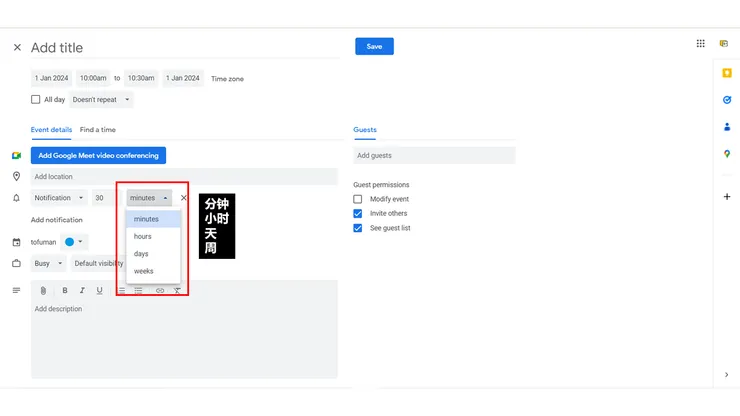Click the location pin icon
Viewport: 740px width, 416px height.
pyautogui.click(x=17, y=176)
